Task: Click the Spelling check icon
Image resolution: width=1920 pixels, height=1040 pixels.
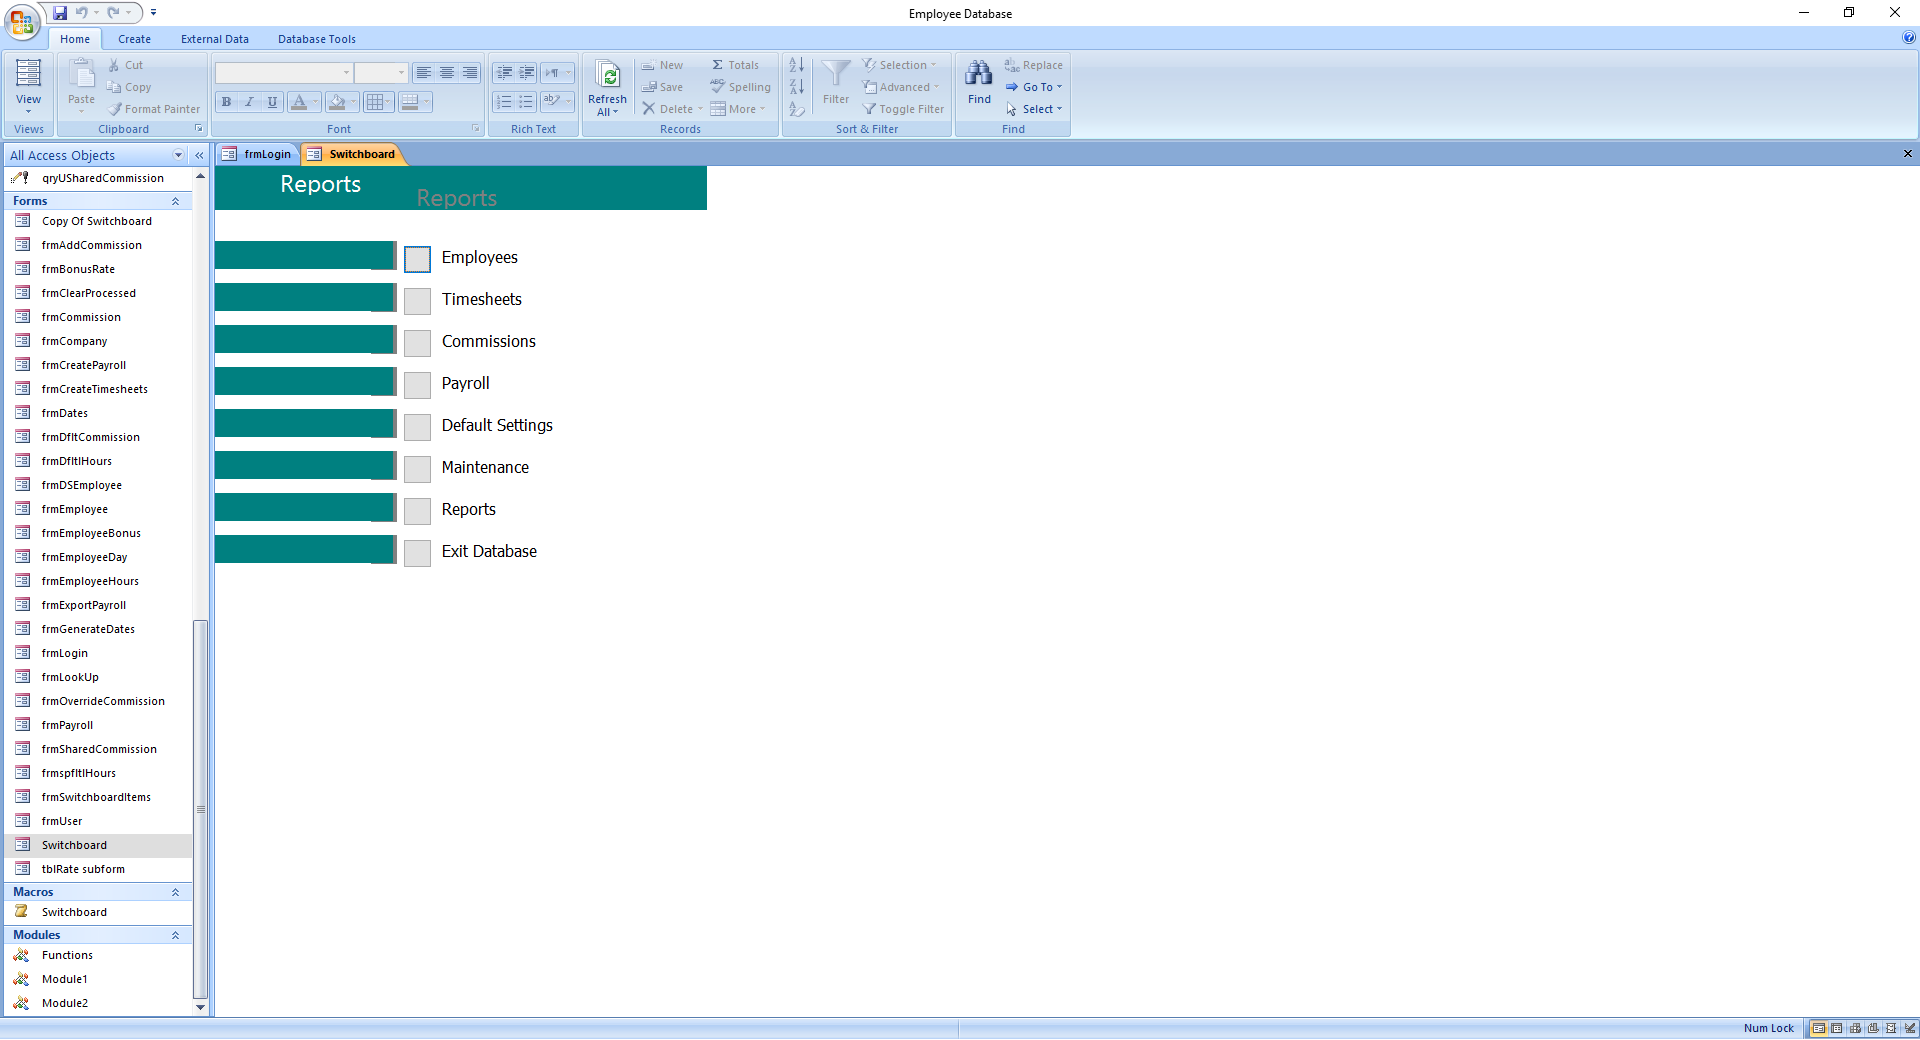Action: pos(741,87)
